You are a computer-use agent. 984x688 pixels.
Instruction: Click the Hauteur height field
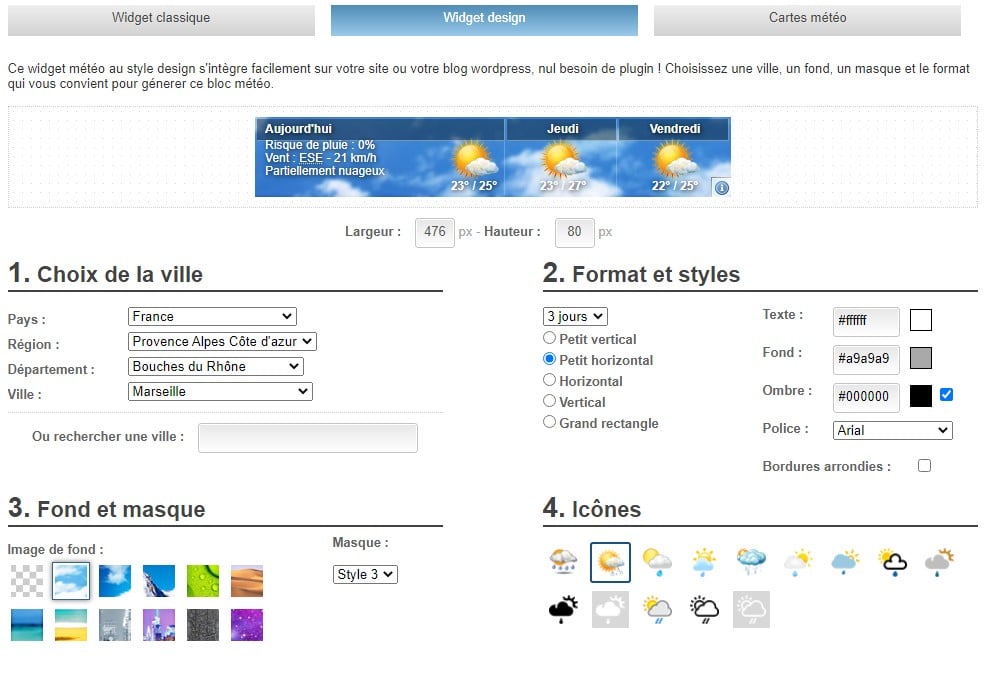coord(575,232)
